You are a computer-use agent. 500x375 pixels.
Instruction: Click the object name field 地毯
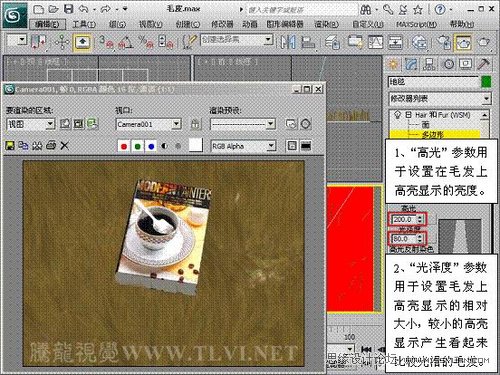[433, 82]
